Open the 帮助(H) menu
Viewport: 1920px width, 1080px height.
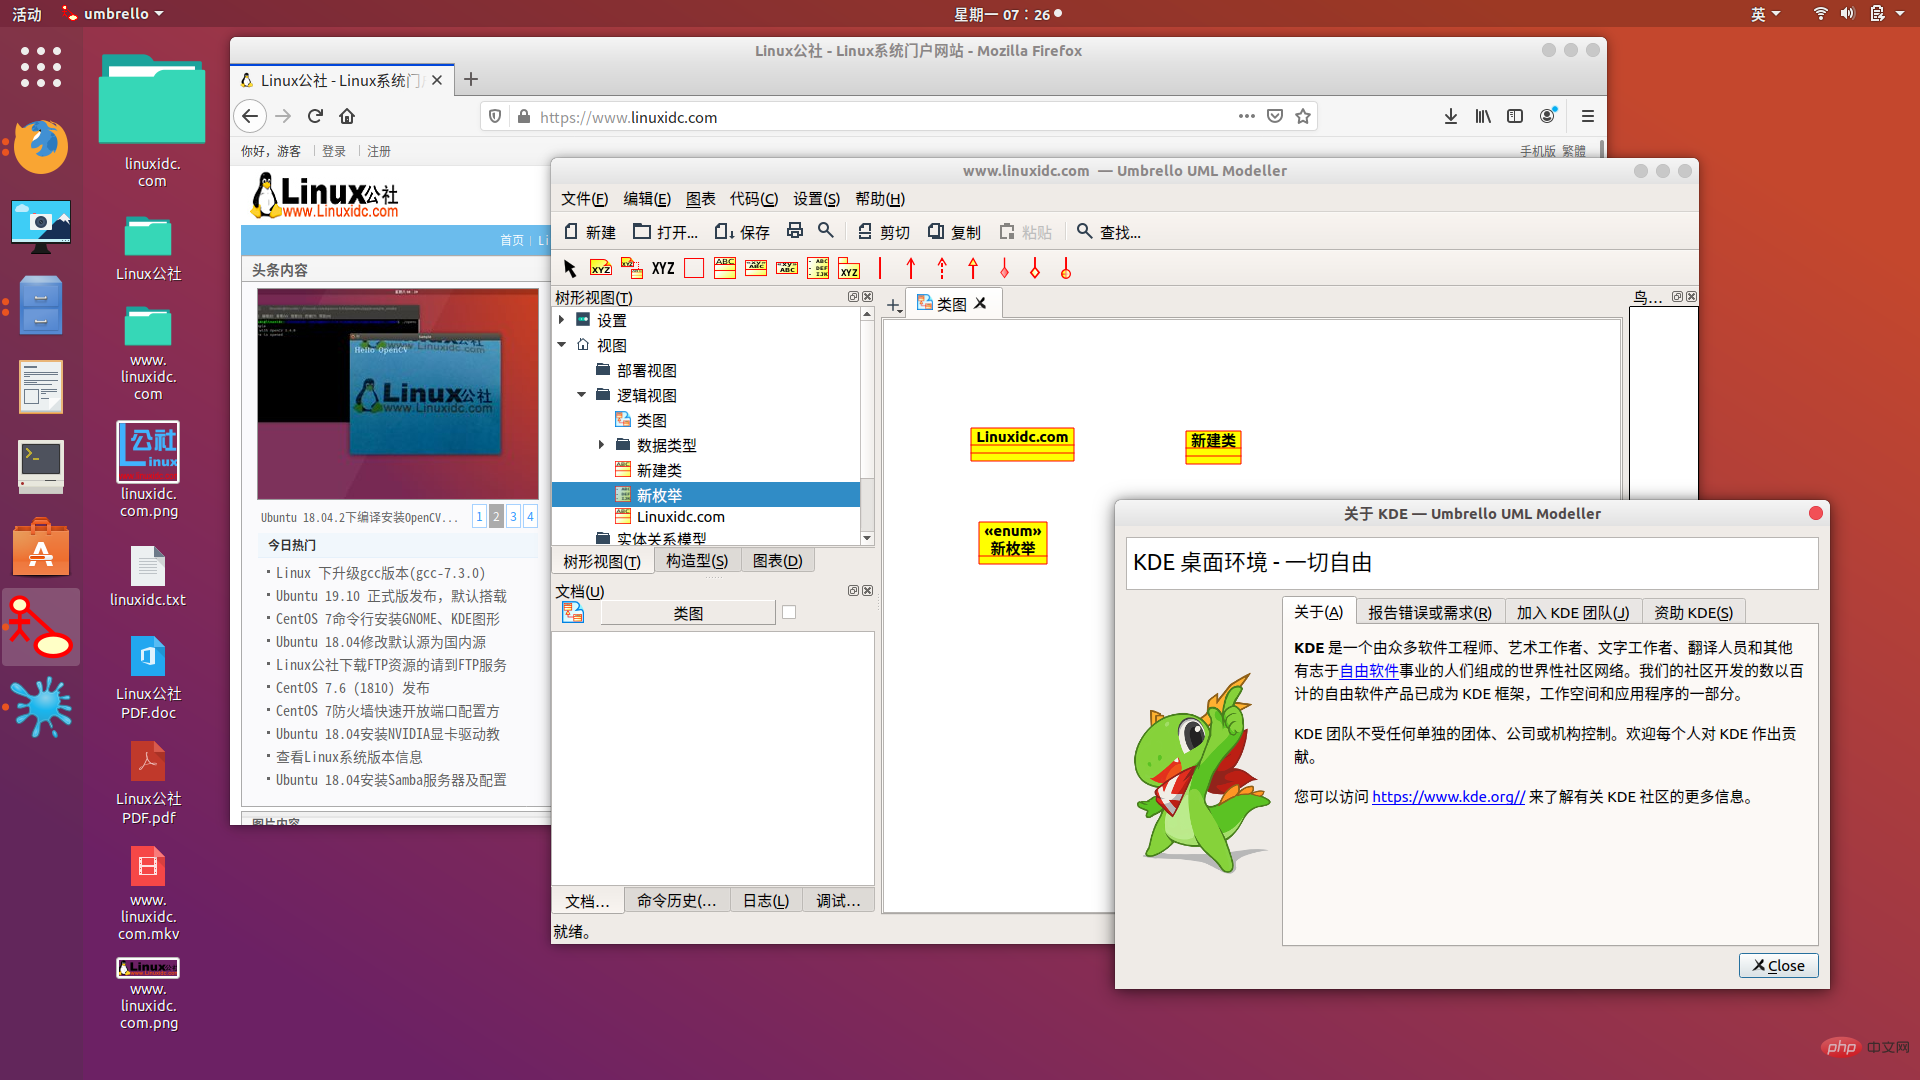[x=880, y=198]
